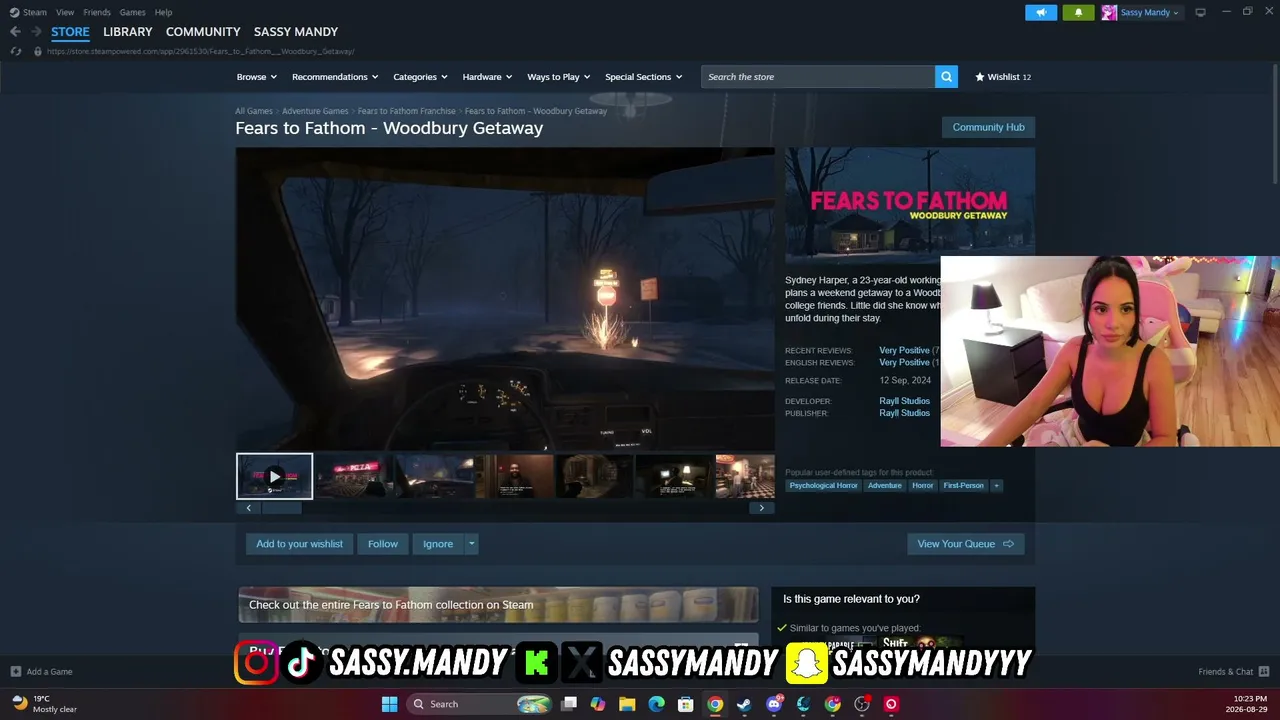
Task: Click the screenshot strip scrollbar handle
Action: 281,508
